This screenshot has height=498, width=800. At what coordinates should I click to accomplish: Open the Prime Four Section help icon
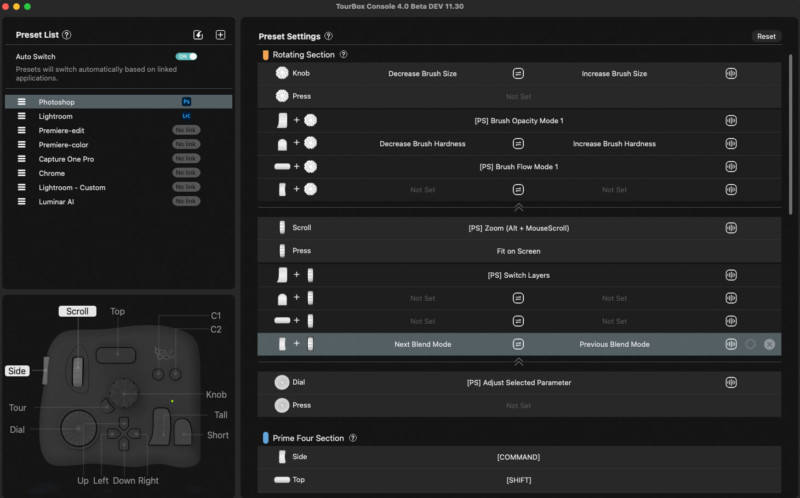(353, 438)
